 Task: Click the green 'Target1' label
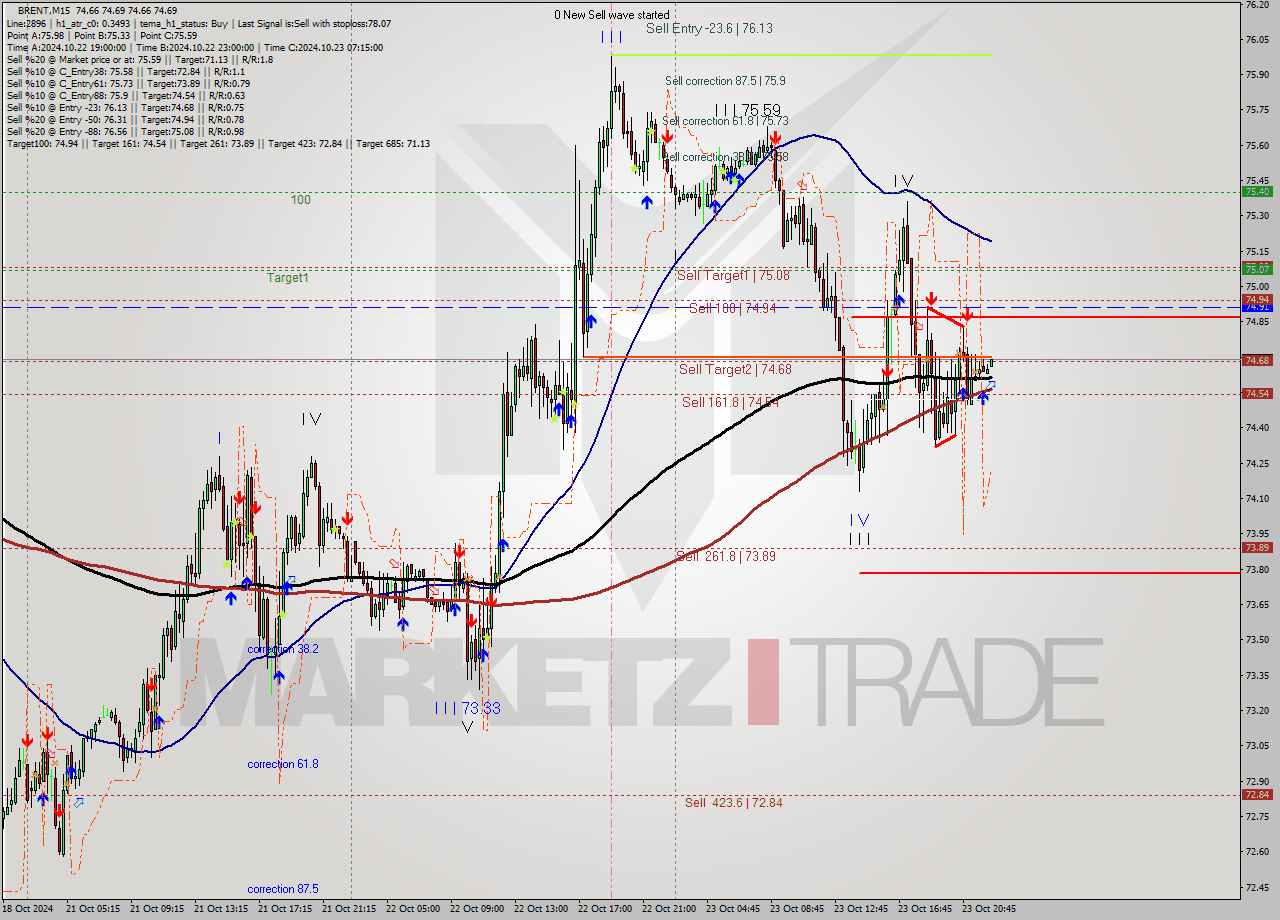288,278
